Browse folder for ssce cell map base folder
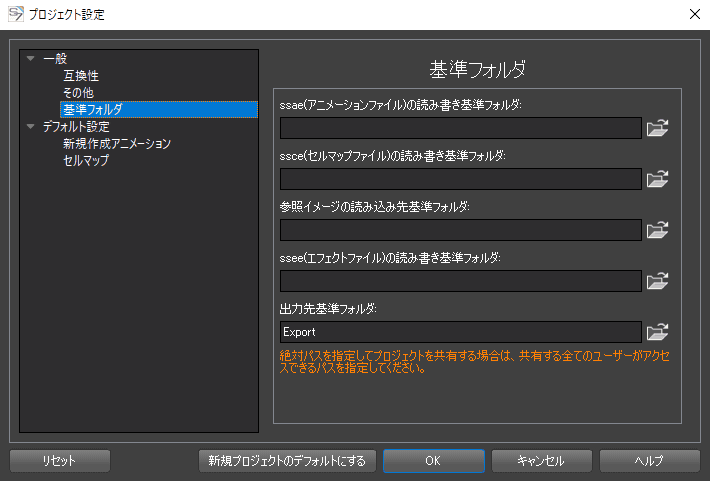Viewport: 710px width, 481px height. point(657,179)
